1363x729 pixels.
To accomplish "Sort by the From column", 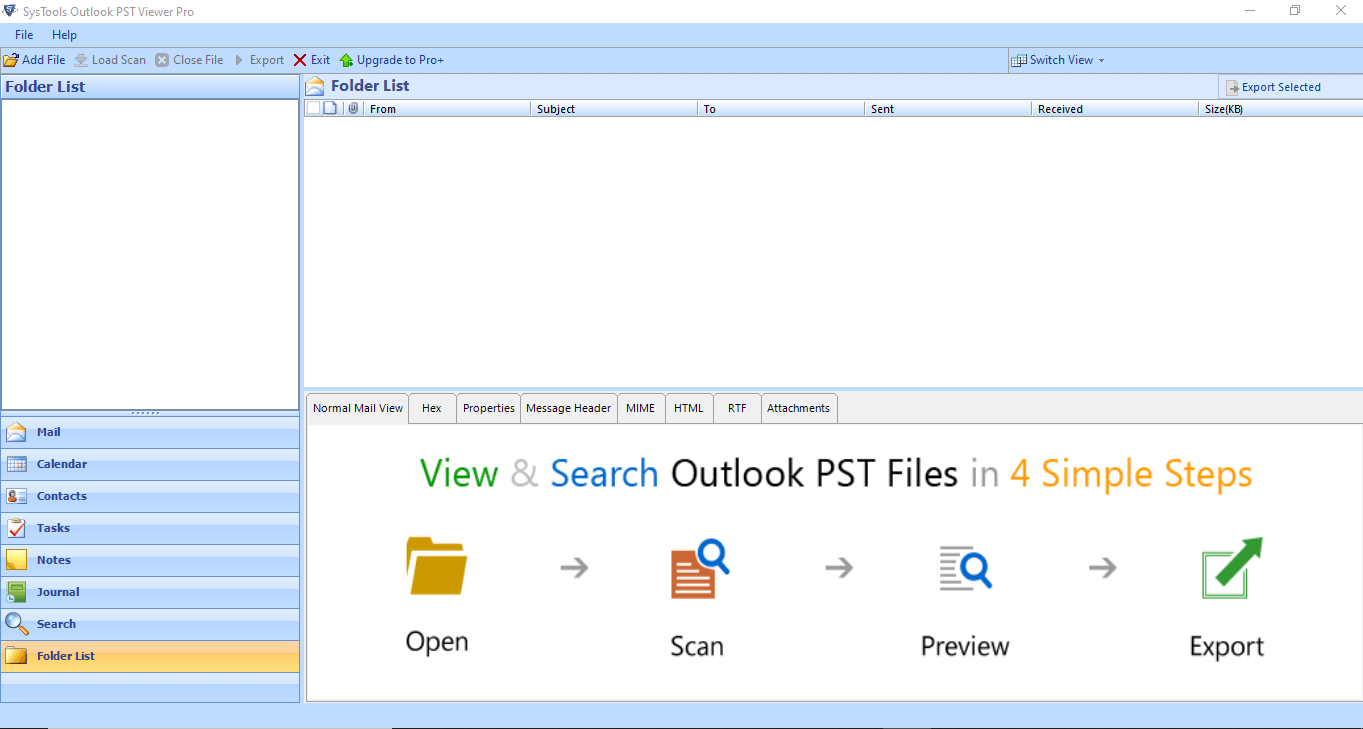I will 446,109.
